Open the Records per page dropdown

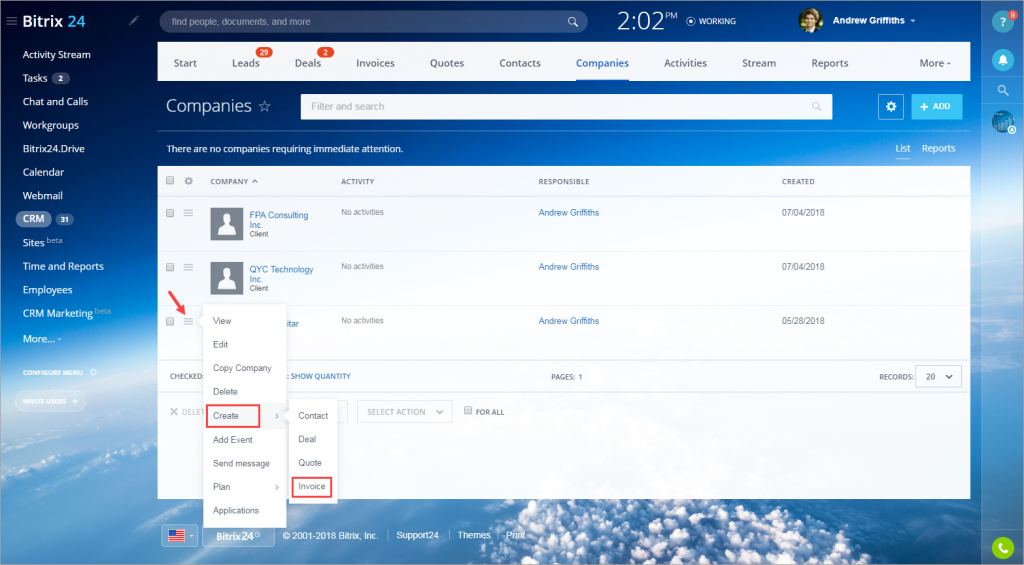click(x=938, y=376)
